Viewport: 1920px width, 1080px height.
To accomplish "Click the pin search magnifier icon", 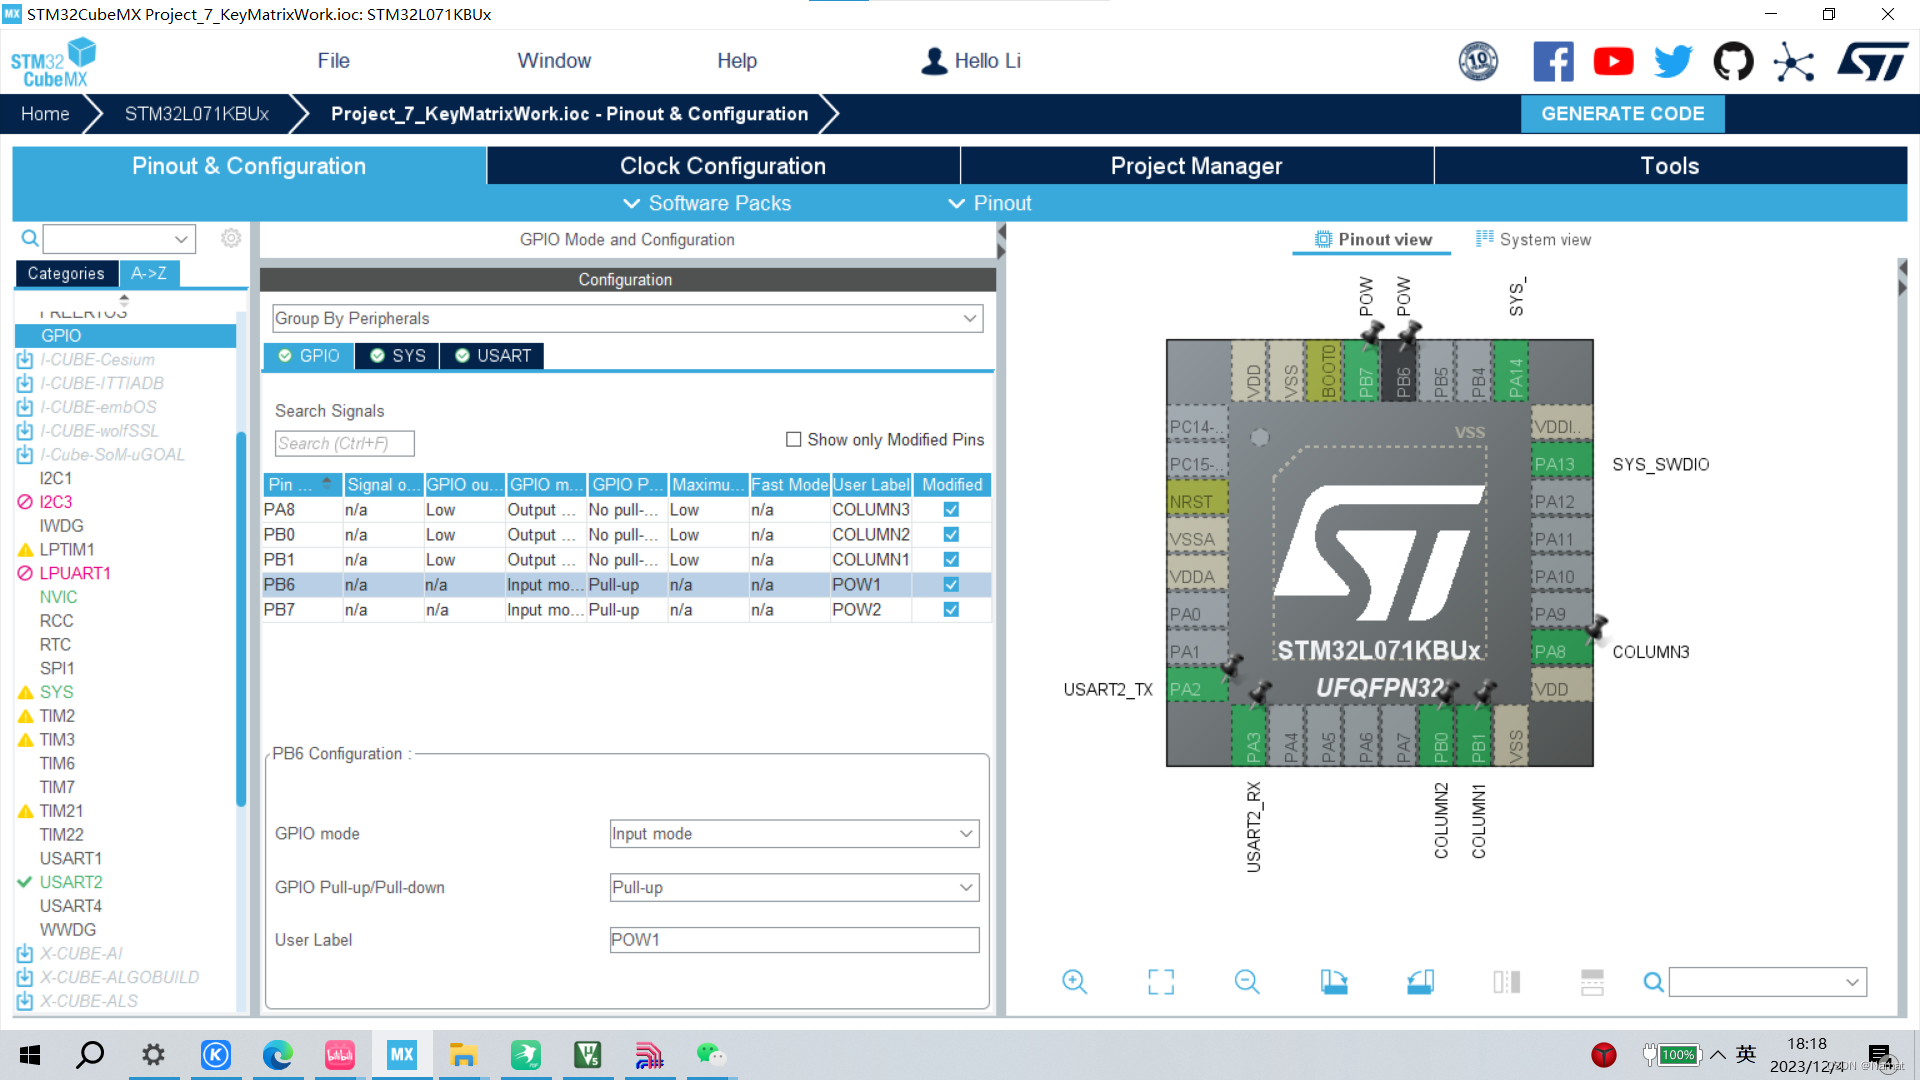I will tap(1653, 982).
